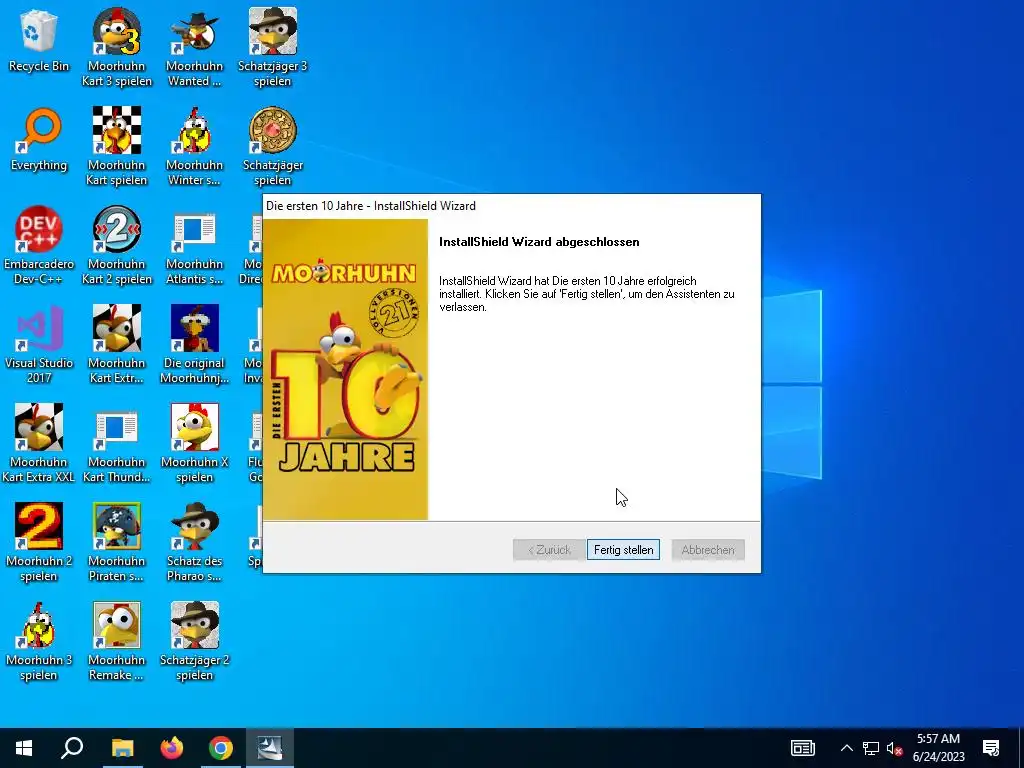Viewport: 1024px width, 768px height.
Task: Click the Moorhuhn 10 Jahre banner image
Action: click(x=345, y=369)
